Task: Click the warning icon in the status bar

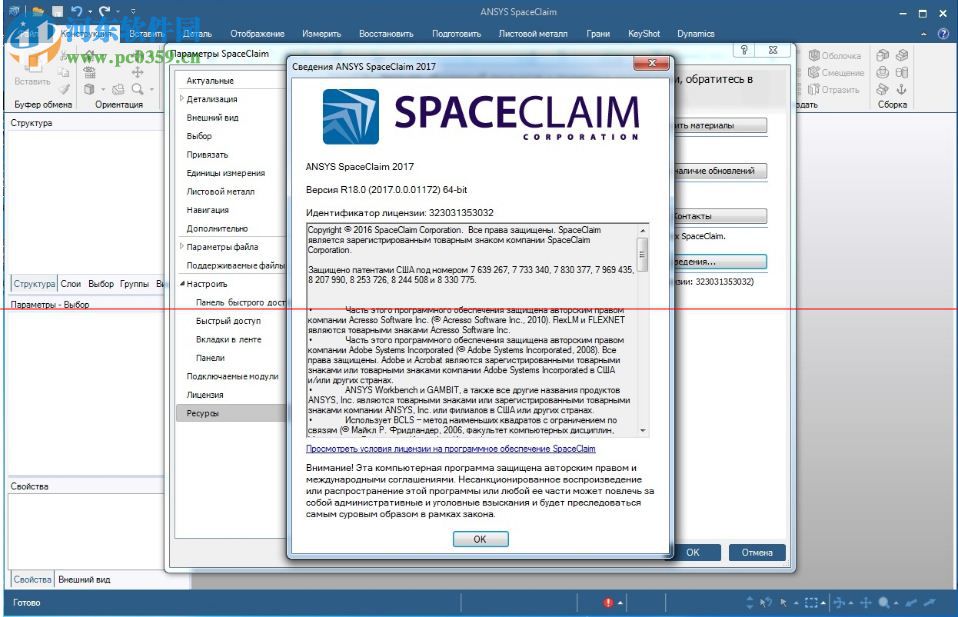Action: point(610,603)
